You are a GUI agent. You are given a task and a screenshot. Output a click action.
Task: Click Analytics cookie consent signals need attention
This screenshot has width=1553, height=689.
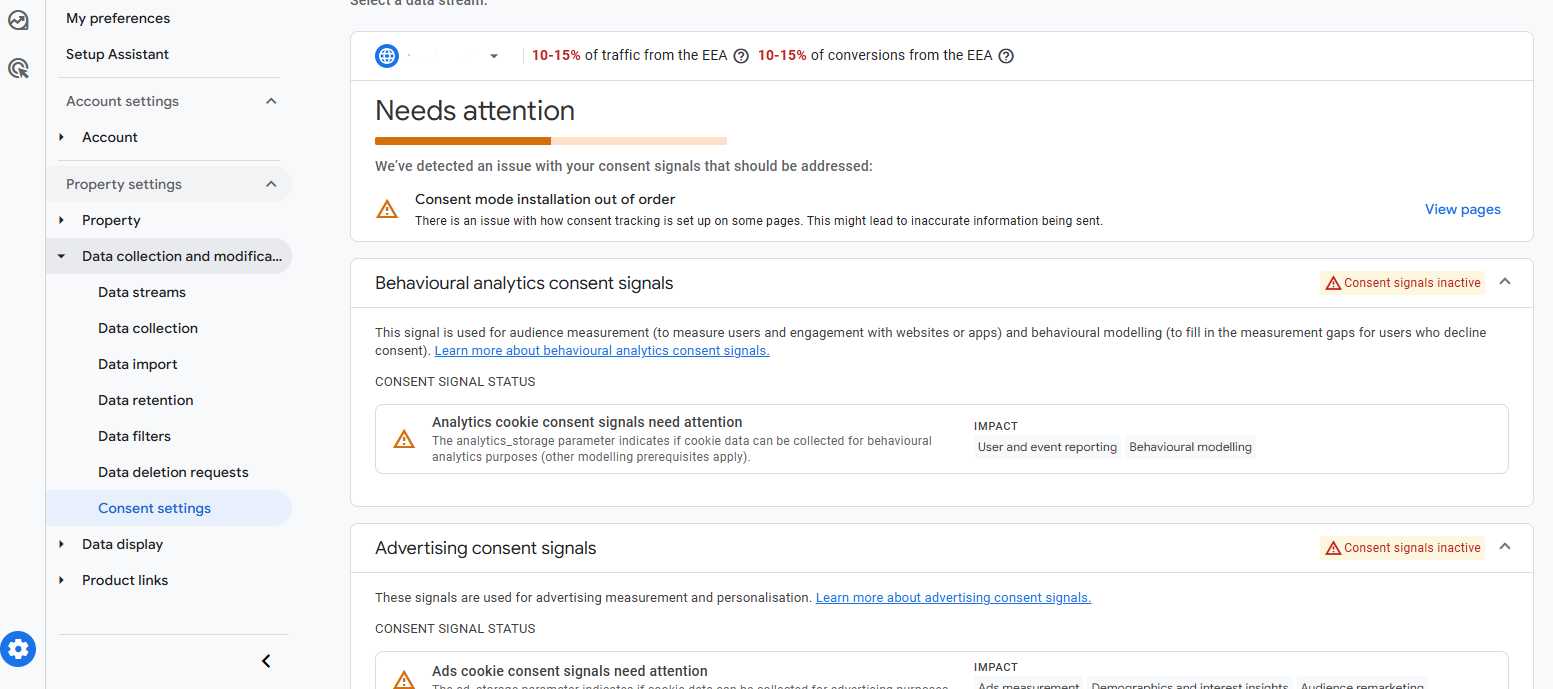[x=587, y=422]
